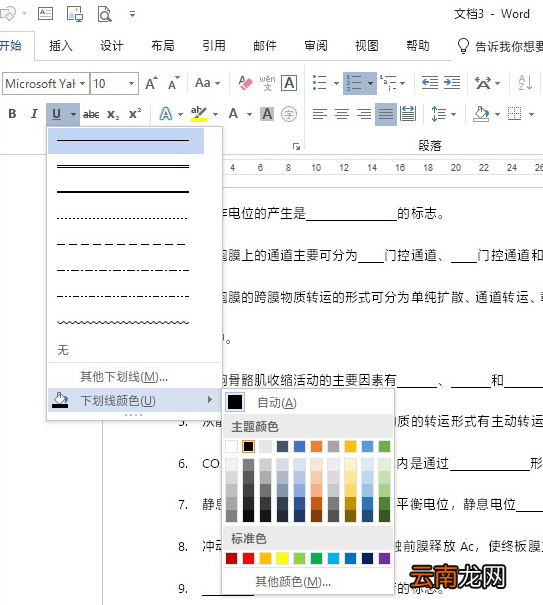Image resolution: width=543 pixels, height=605 pixels.
Task: Increase paragraph indent
Action: (452, 83)
